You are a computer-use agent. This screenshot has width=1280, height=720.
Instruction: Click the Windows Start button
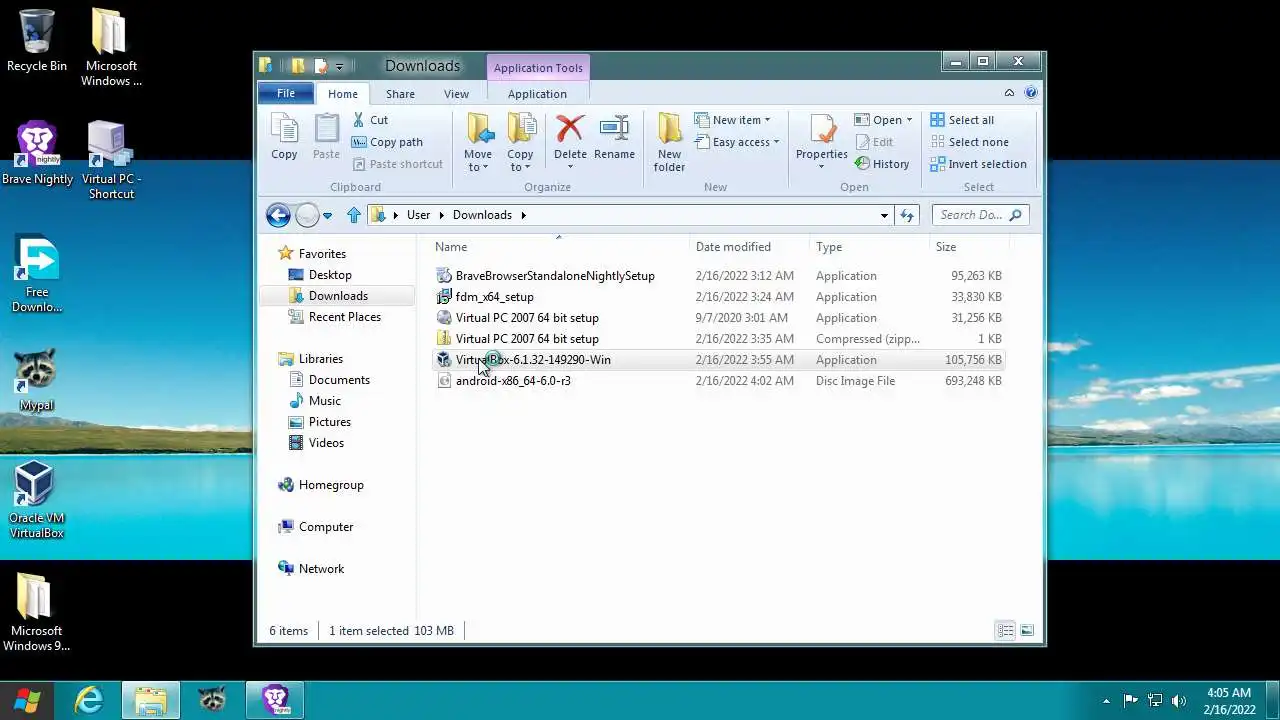[27, 700]
